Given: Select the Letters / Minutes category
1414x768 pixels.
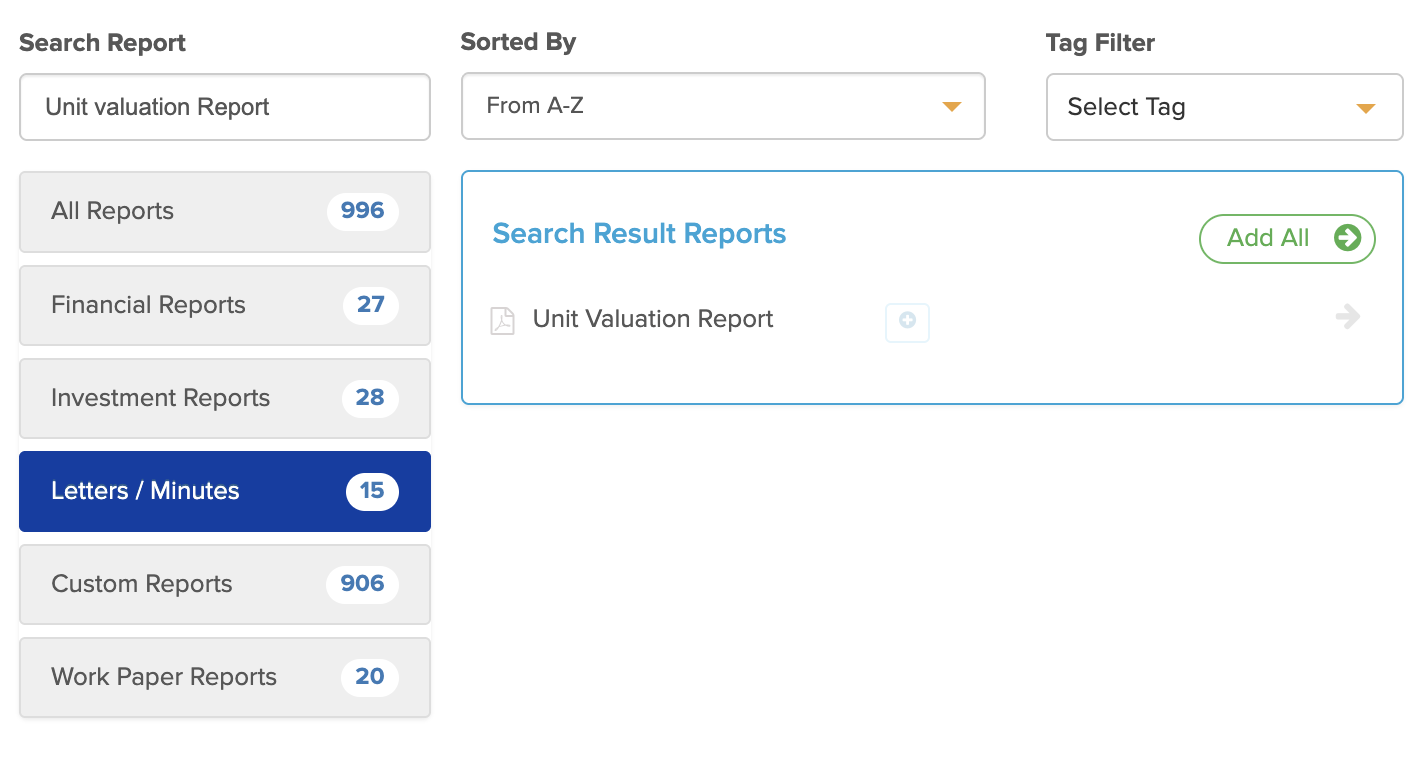Looking at the screenshot, I should pos(225,491).
